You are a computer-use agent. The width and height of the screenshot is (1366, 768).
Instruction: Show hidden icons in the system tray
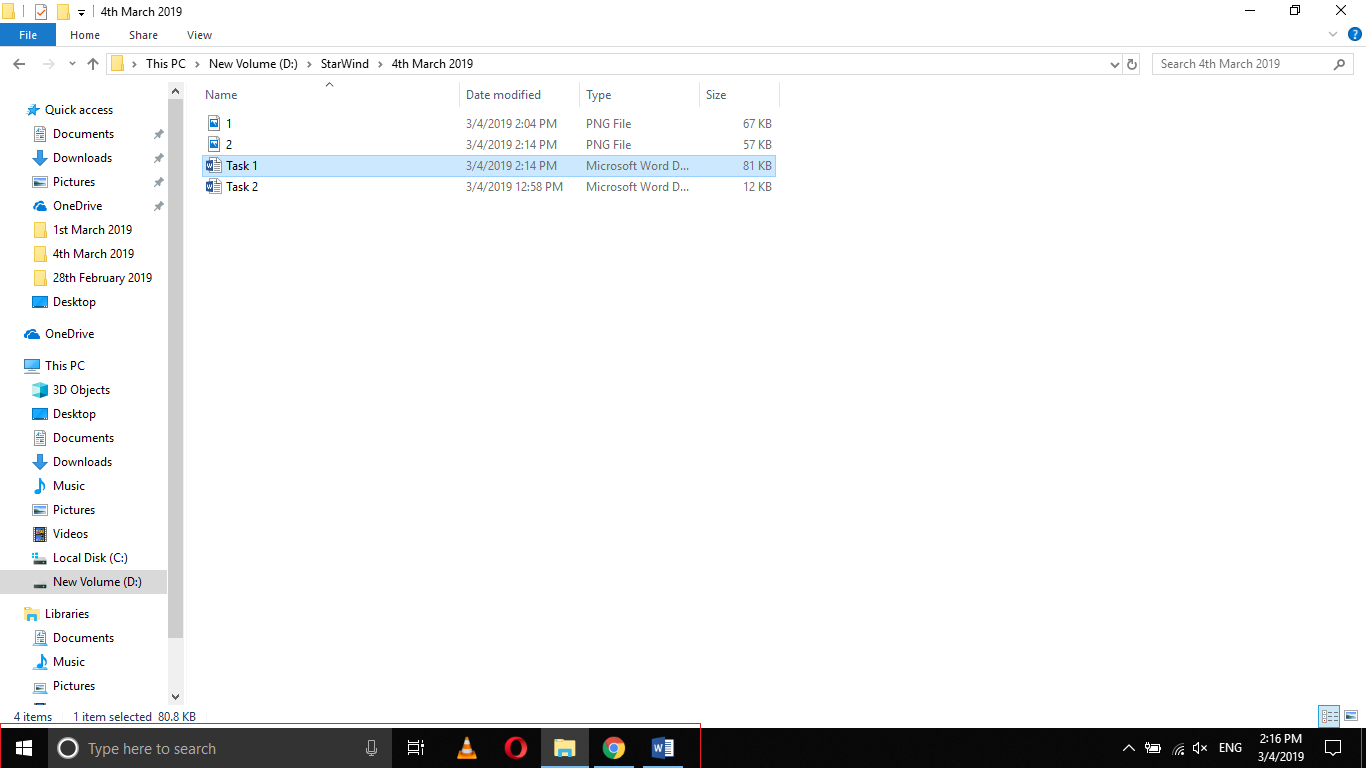1128,747
